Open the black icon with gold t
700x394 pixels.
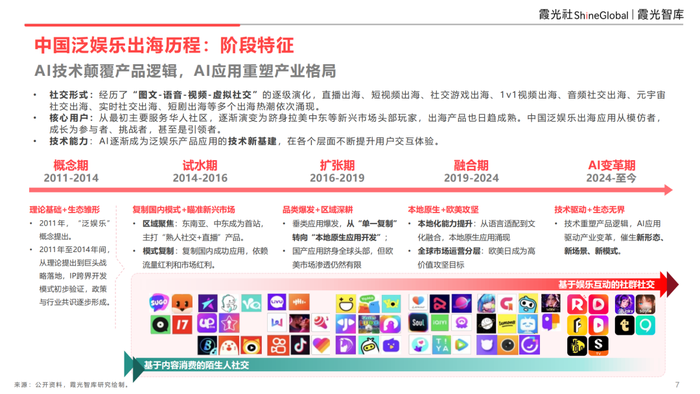(x=625, y=325)
